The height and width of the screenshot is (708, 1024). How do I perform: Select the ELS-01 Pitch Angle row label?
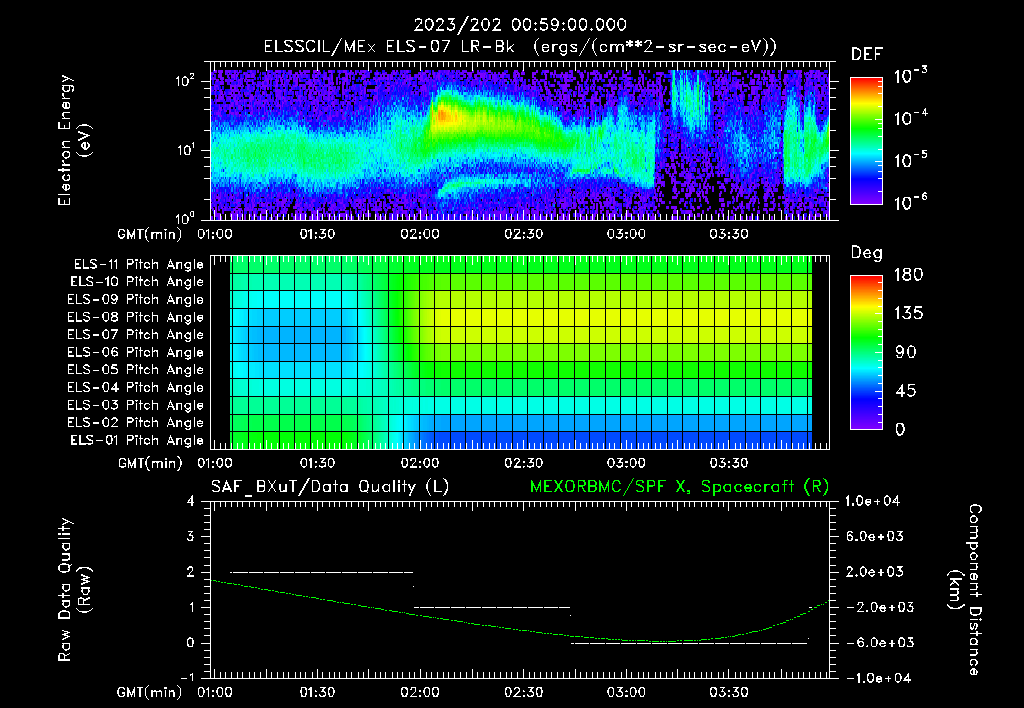[x=137, y=440]
